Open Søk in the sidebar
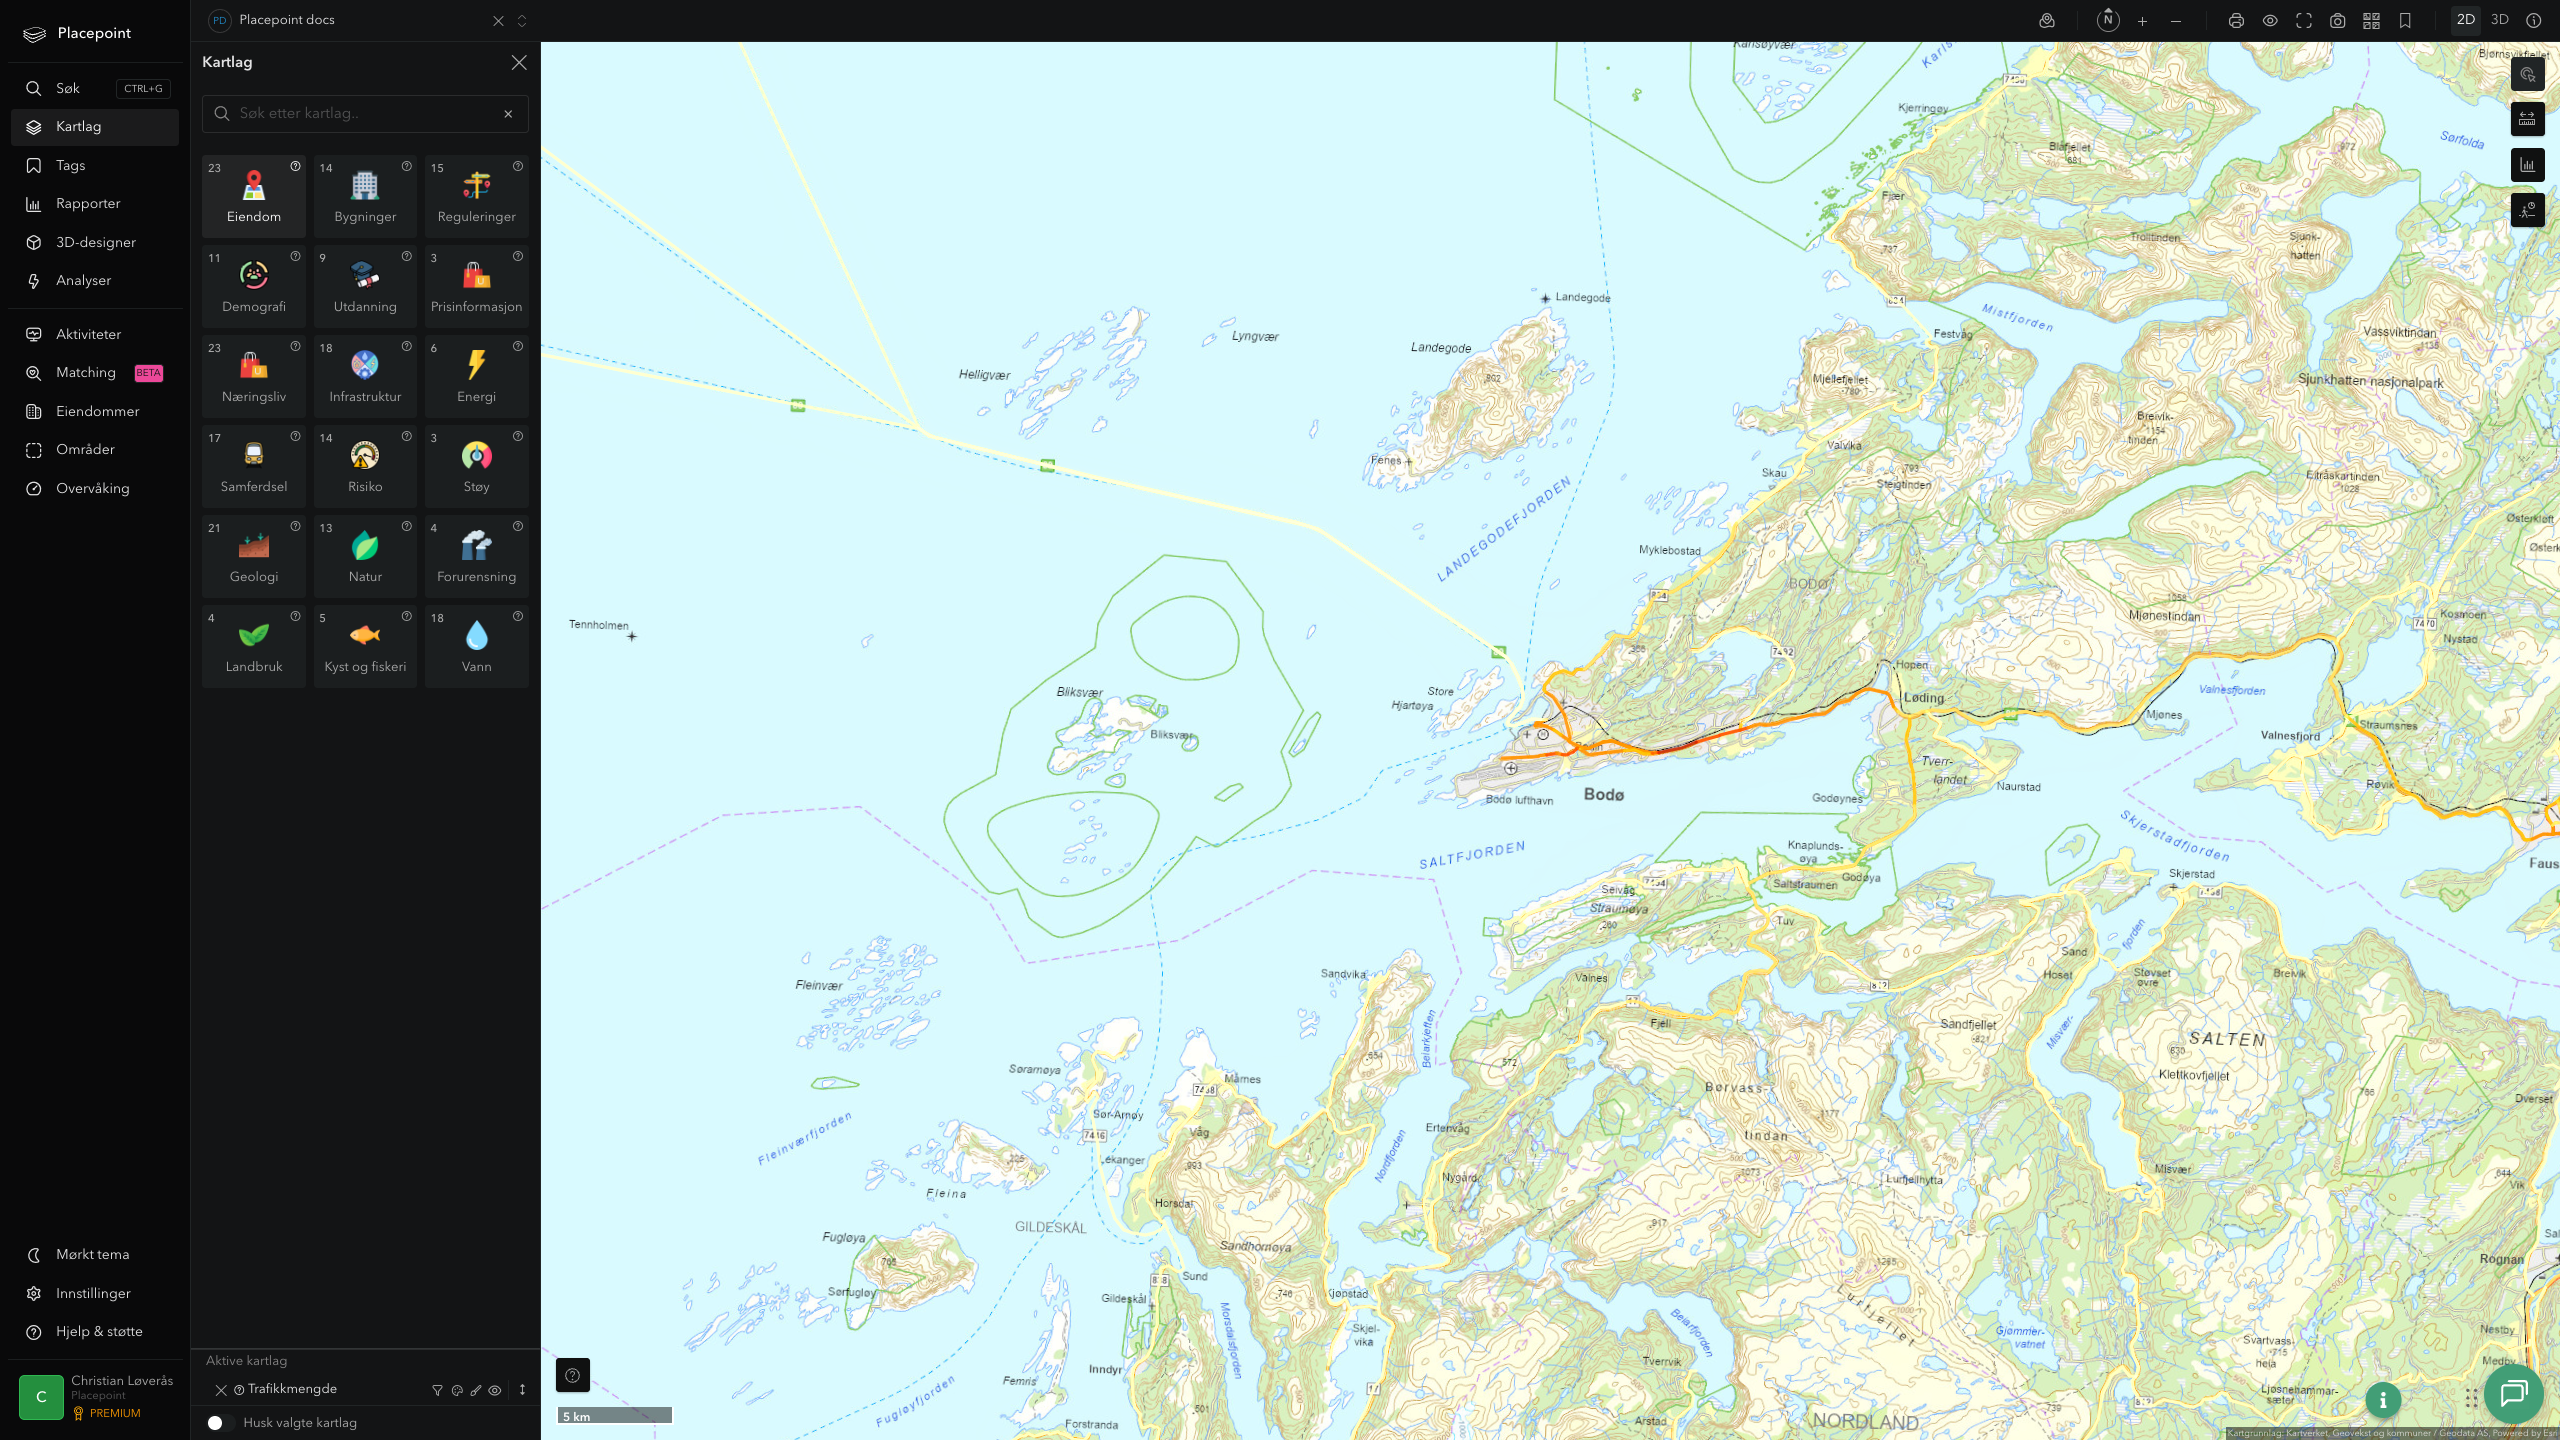Viewport: 2560px width, 1440px height. 95,88
